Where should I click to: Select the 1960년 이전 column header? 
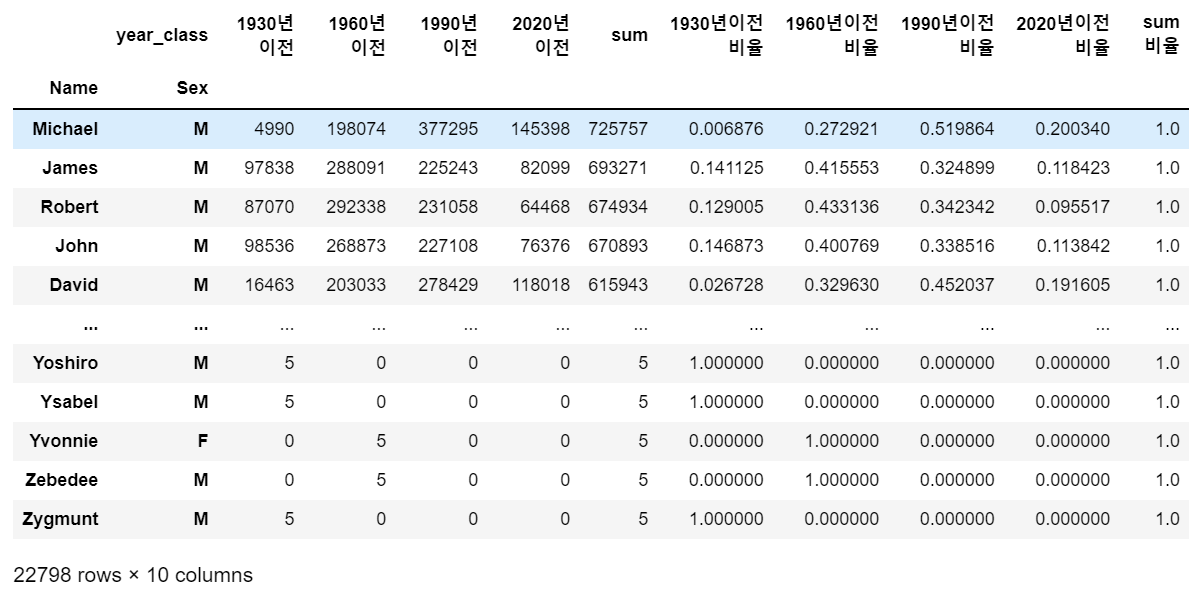(x=357, y=35)
